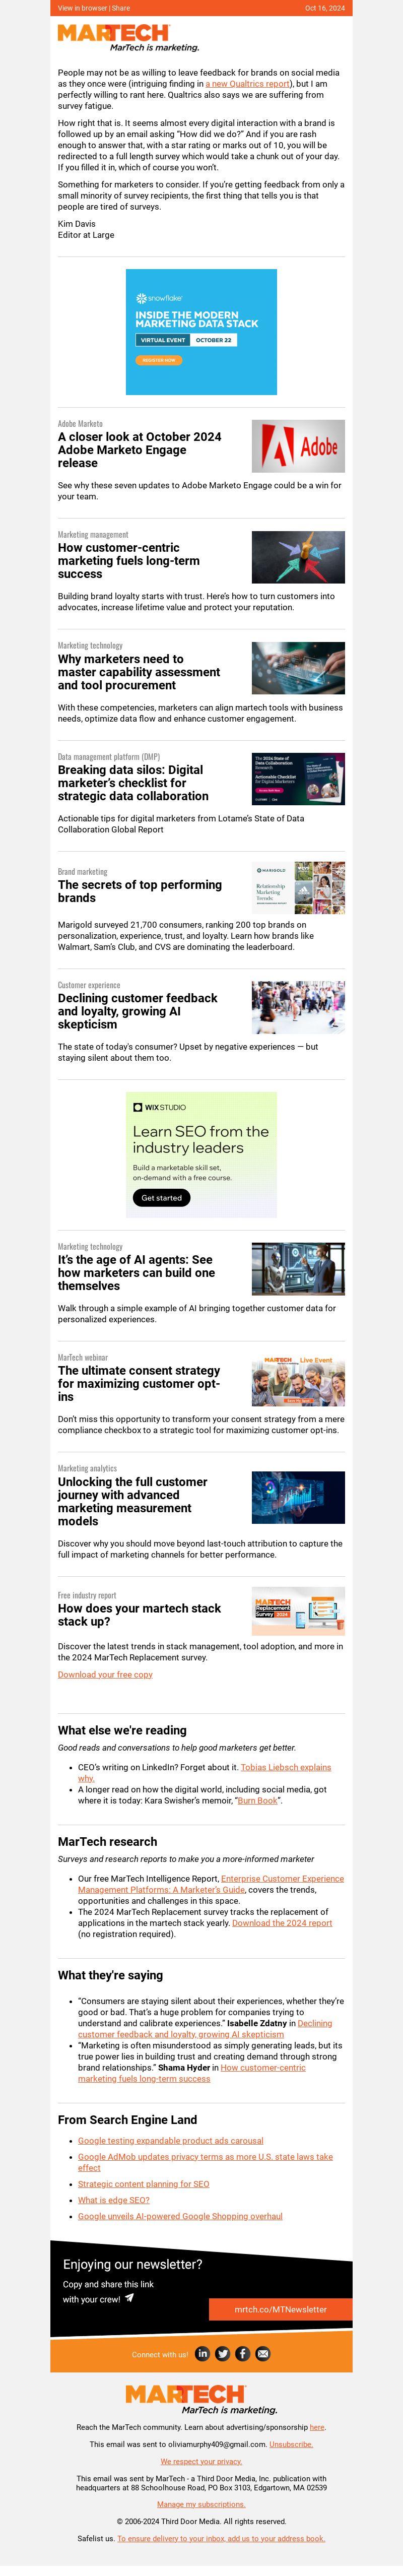This screenshot has width=403, height=2576.
Task: Open the new Qualtrics report link
Action: point(248,84)
